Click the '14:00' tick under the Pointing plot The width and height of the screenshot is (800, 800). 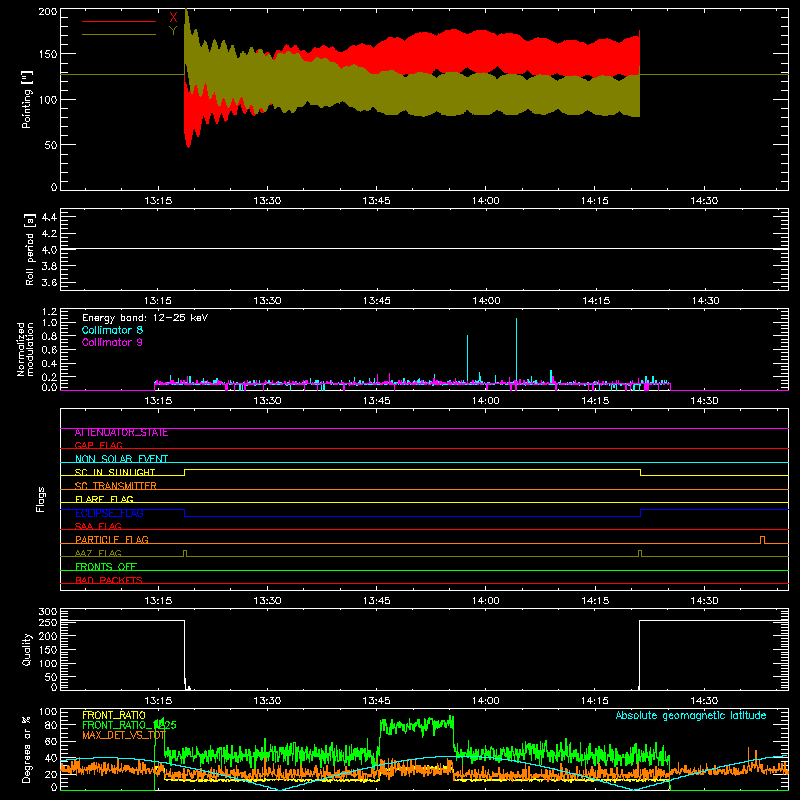pos(485,201)
